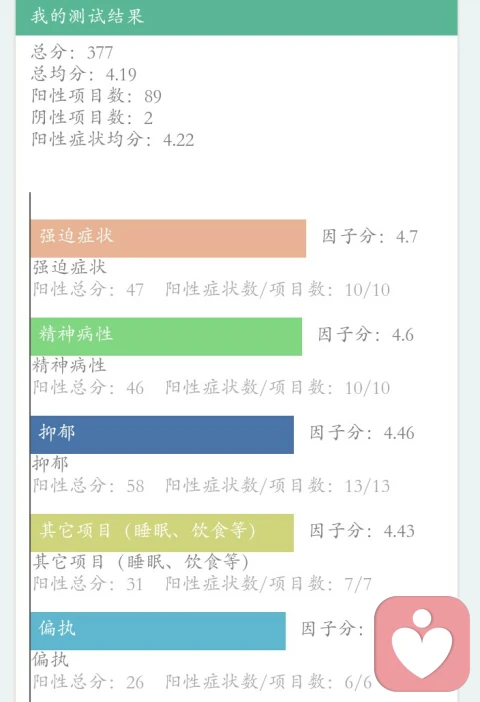The height and width of the screenshot is (702, 480).
Task: Select 阳性总分: 47 under 强迫症状
Action: coord(88,290)
